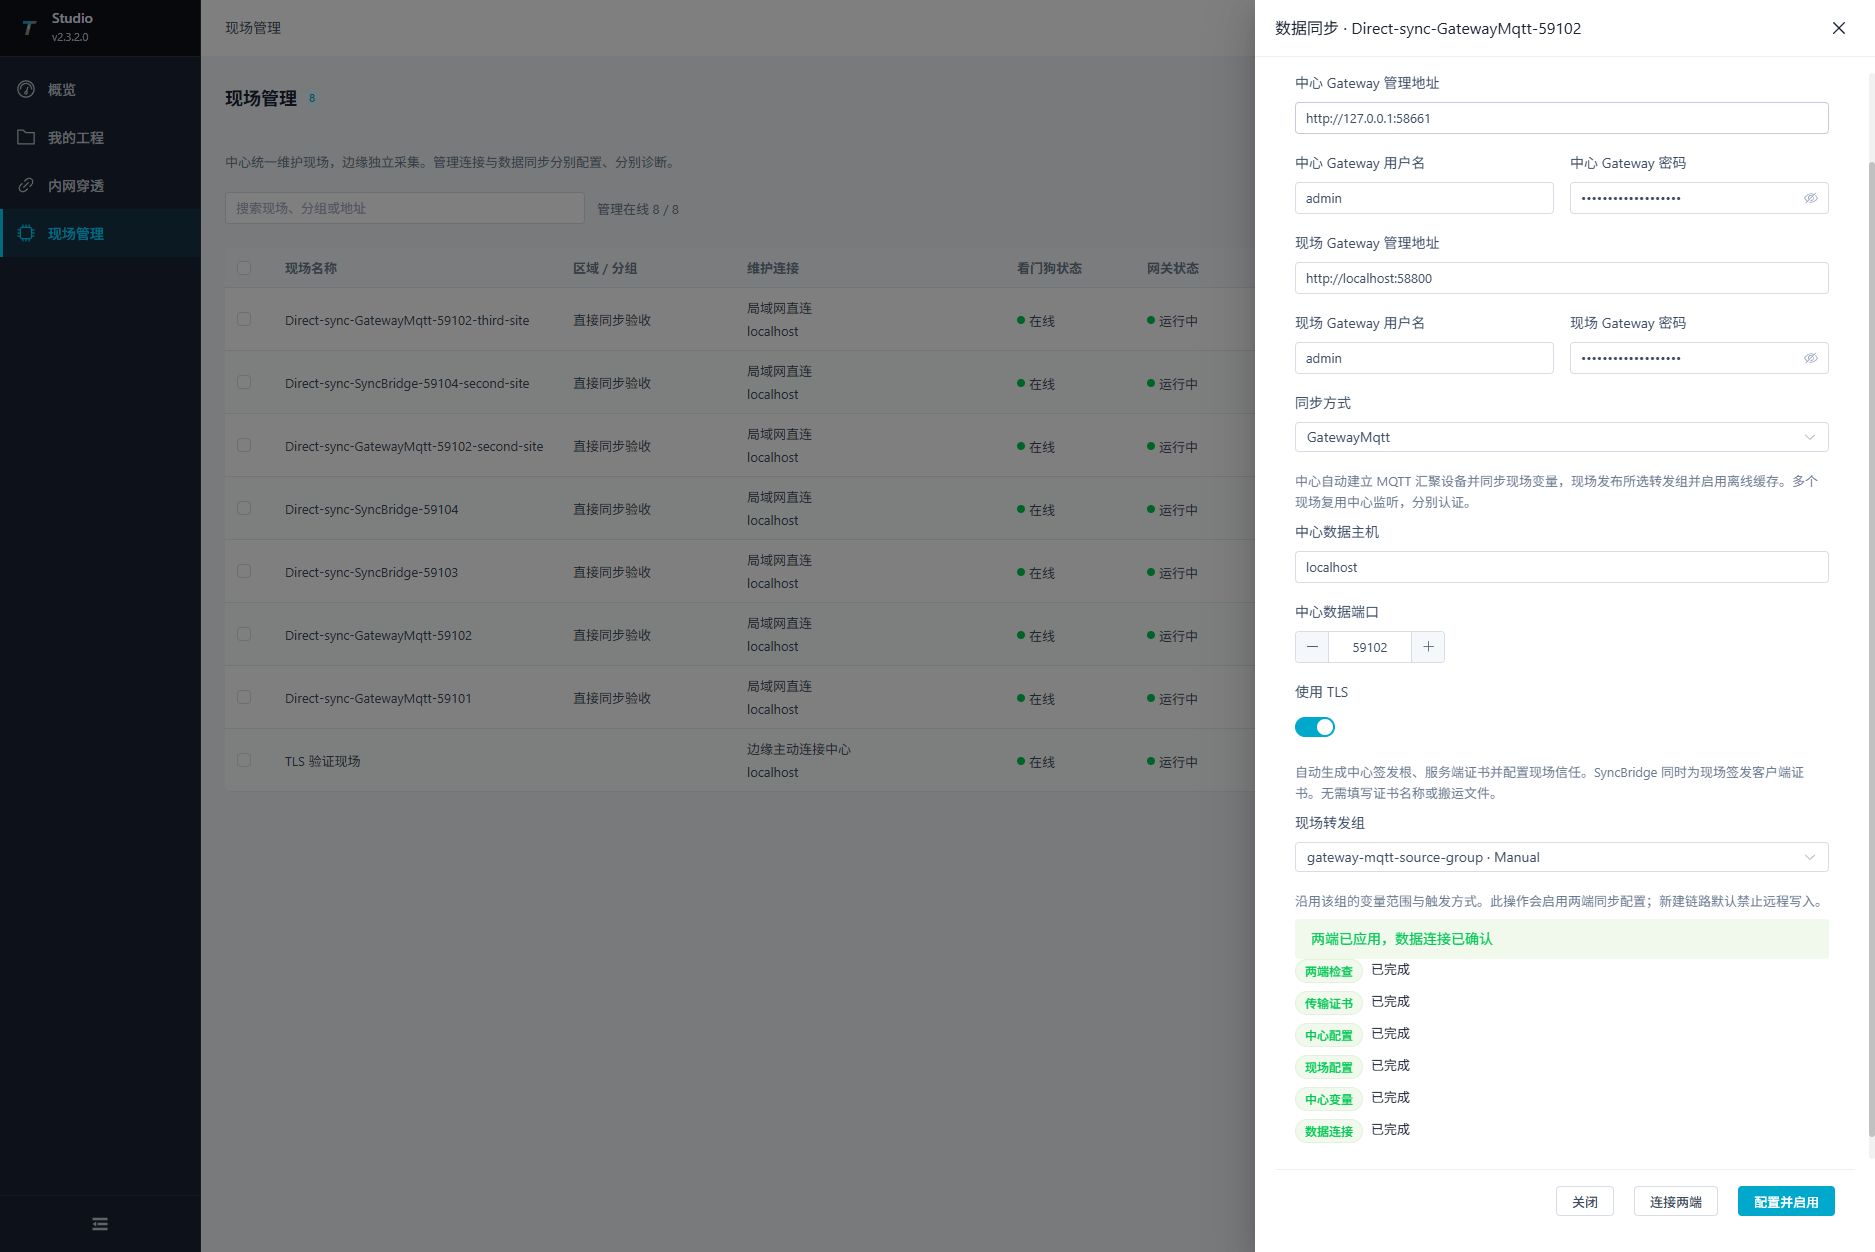The height and width of the screenshot is (1252, 1875).
Task: Click the Direct-sync-SyncBridge-59103 site name
Action: [x=371, y=572]
